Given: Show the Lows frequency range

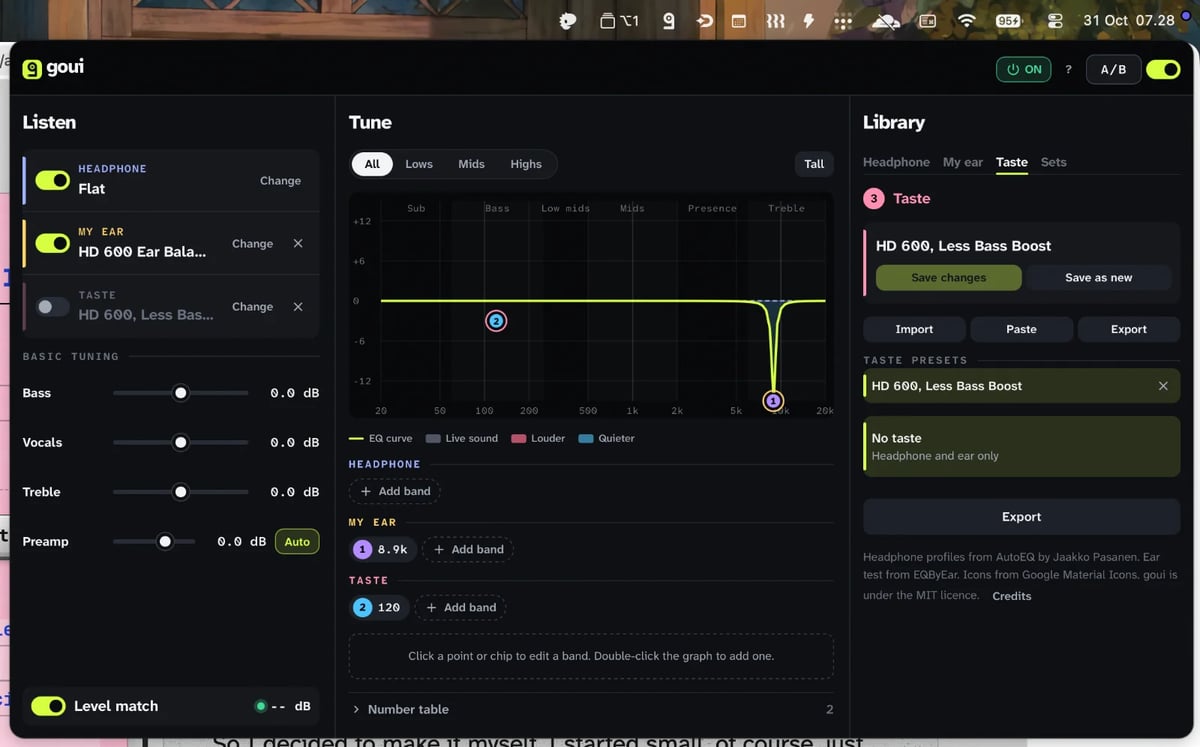Looking at the screenshot, I should tap(419, 164).
